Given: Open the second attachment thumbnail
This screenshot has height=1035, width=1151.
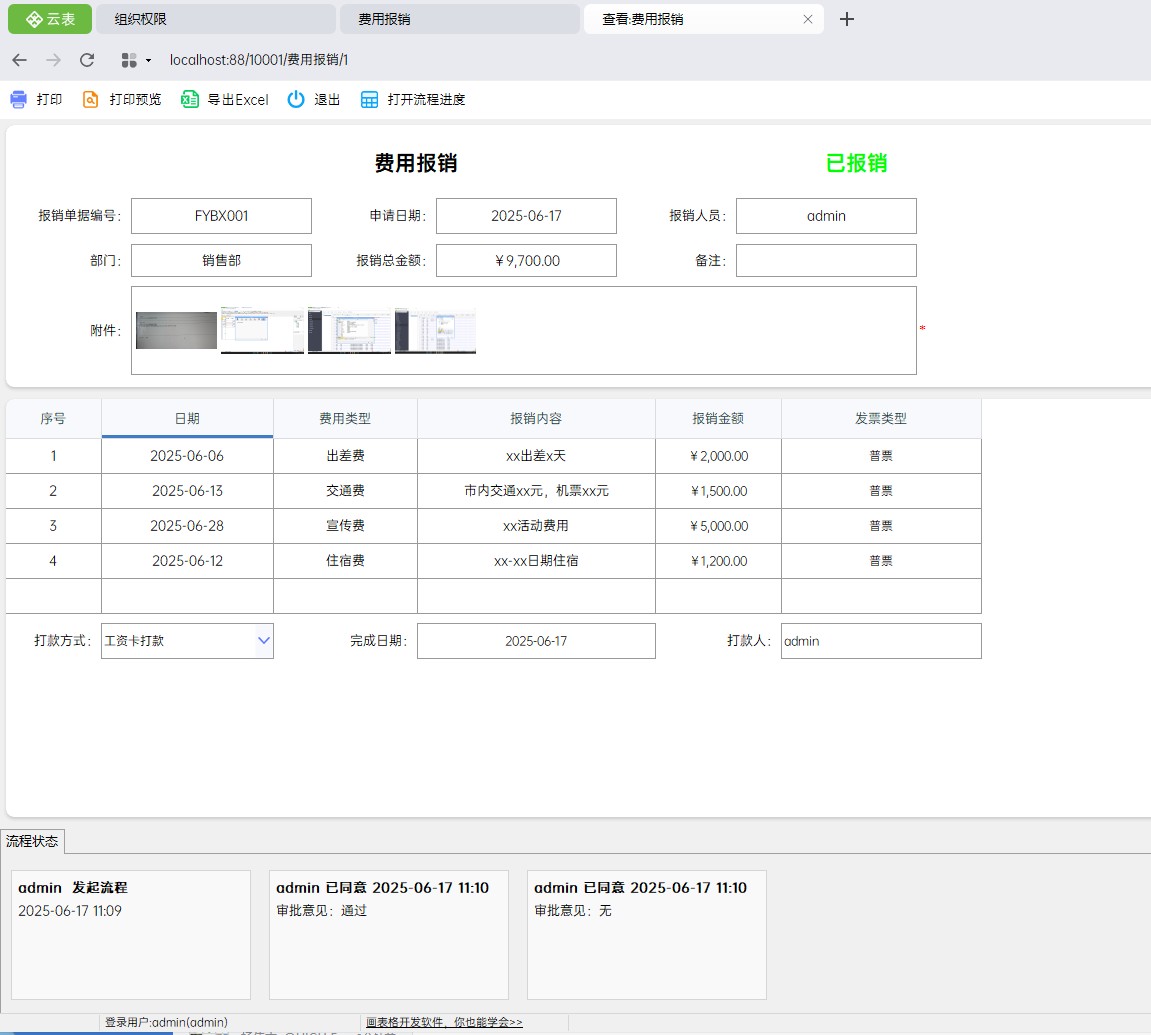Looking at the screenshot, I should tap(262, 330).
